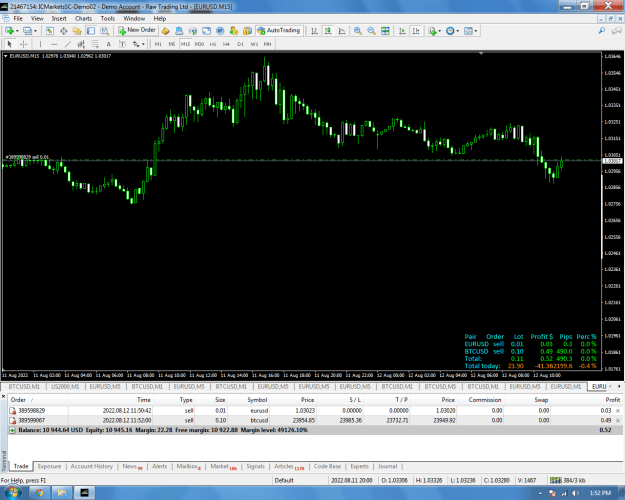The image size is (625, 500).
Task: Open the Insert menu
Action: [x=59, y=18]
